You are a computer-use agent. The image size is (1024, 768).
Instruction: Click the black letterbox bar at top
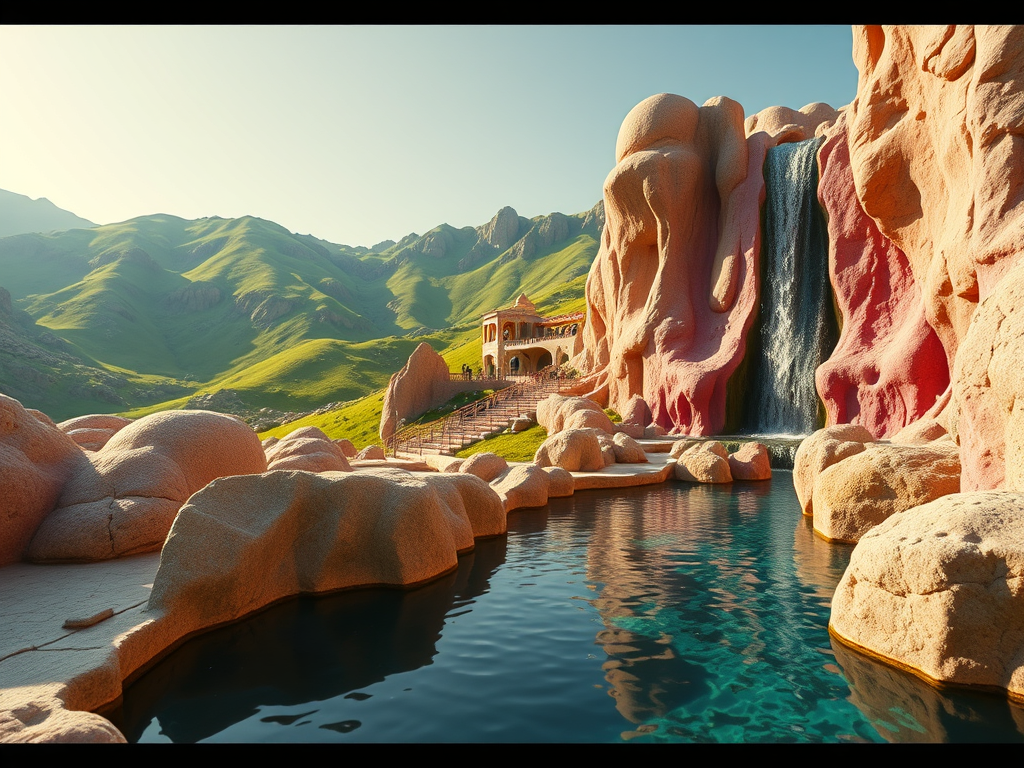click(512, 12)
